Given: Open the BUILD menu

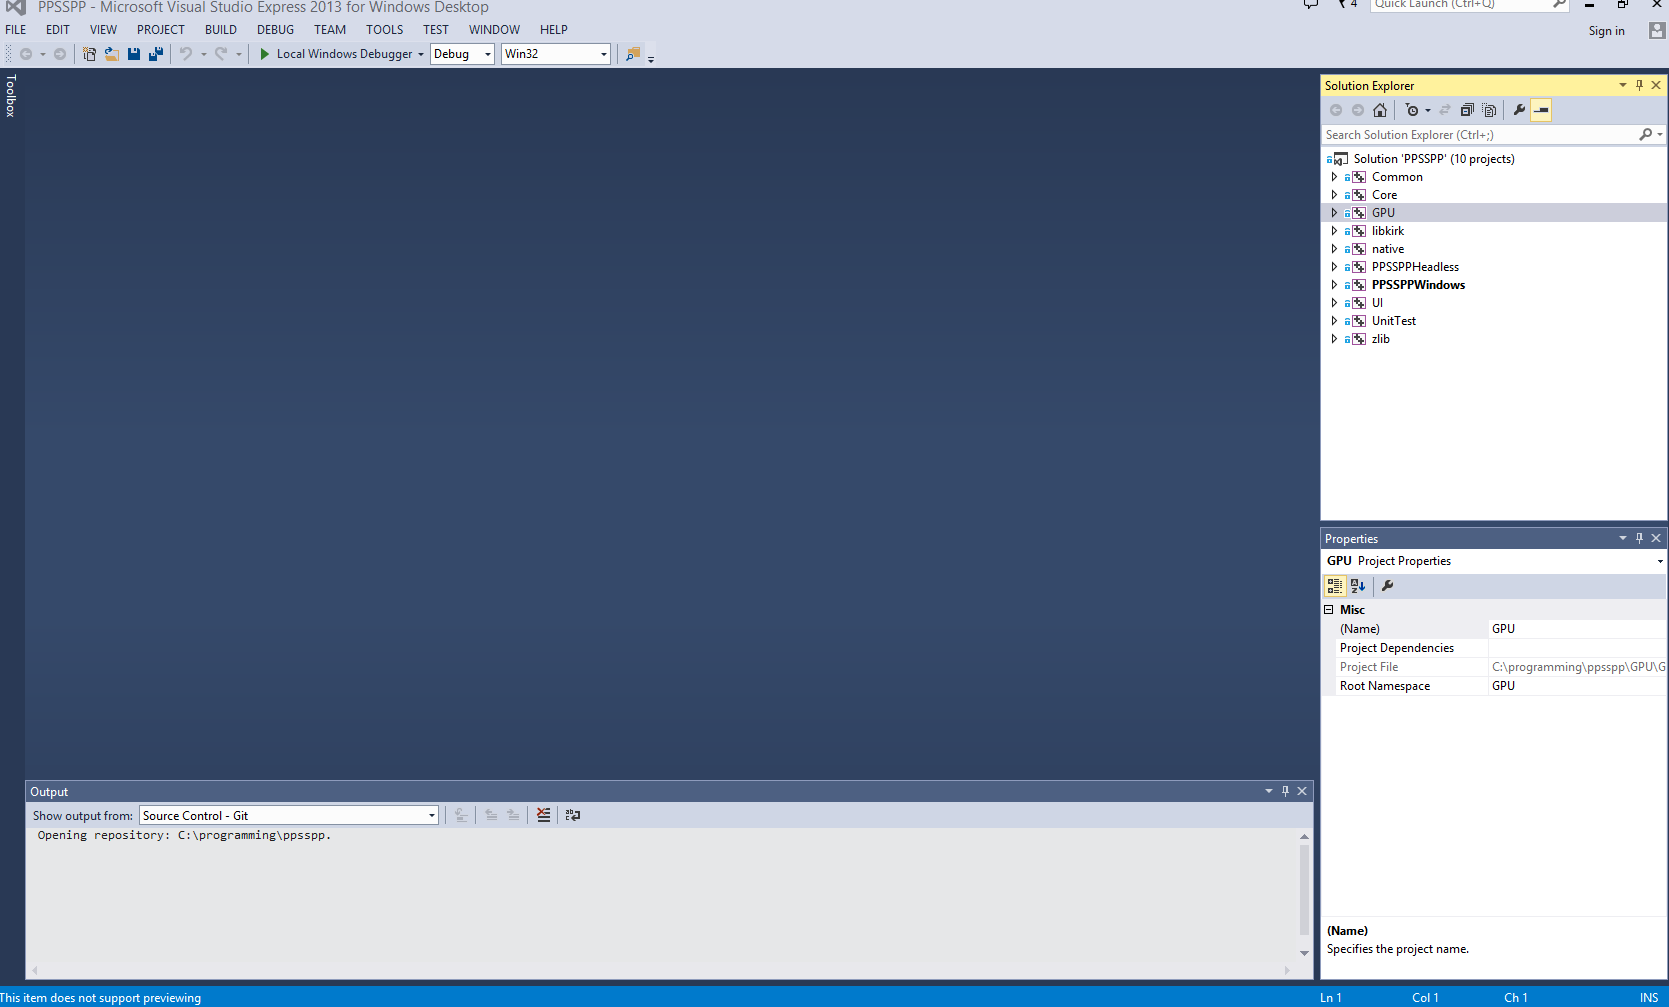Looking at the screenshot, I should 221,30.
